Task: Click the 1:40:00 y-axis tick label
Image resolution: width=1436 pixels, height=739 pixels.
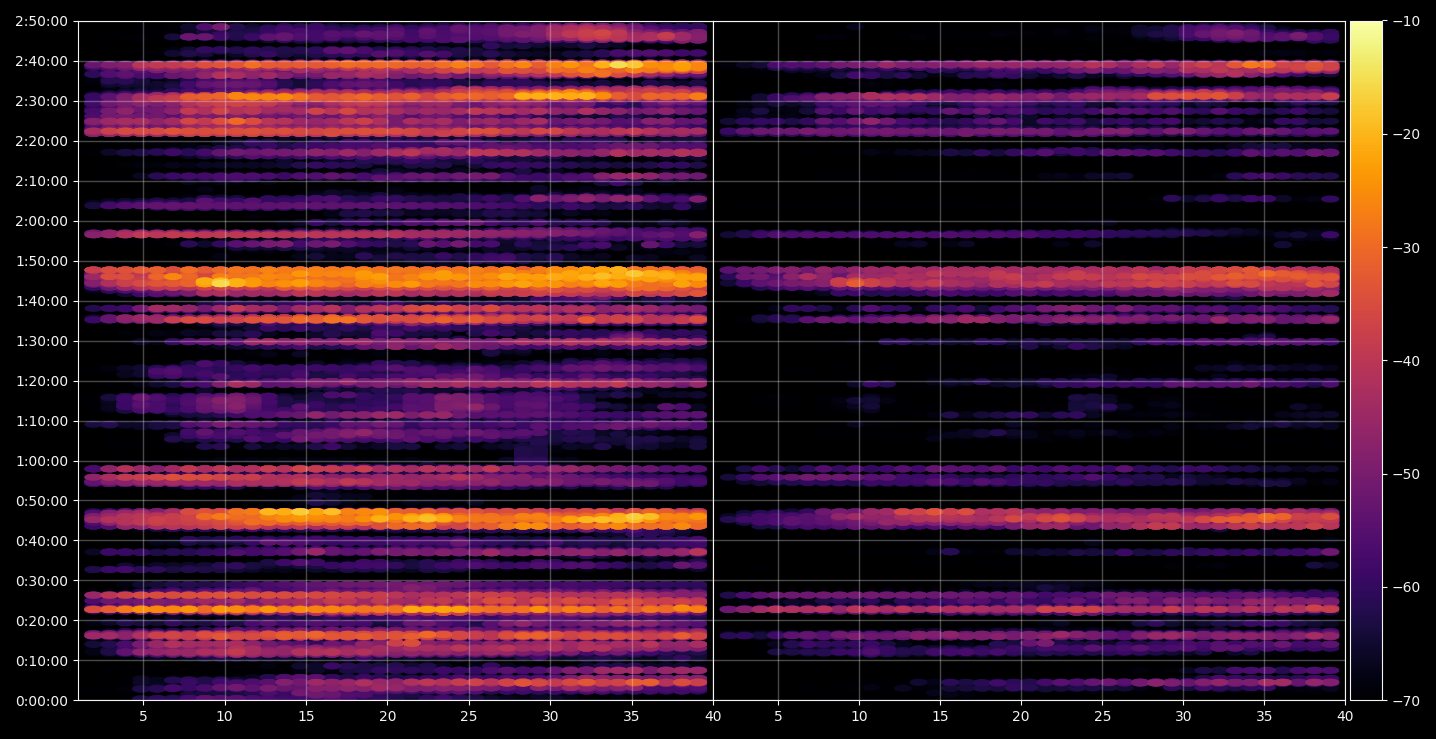Action: click(41, 301)
